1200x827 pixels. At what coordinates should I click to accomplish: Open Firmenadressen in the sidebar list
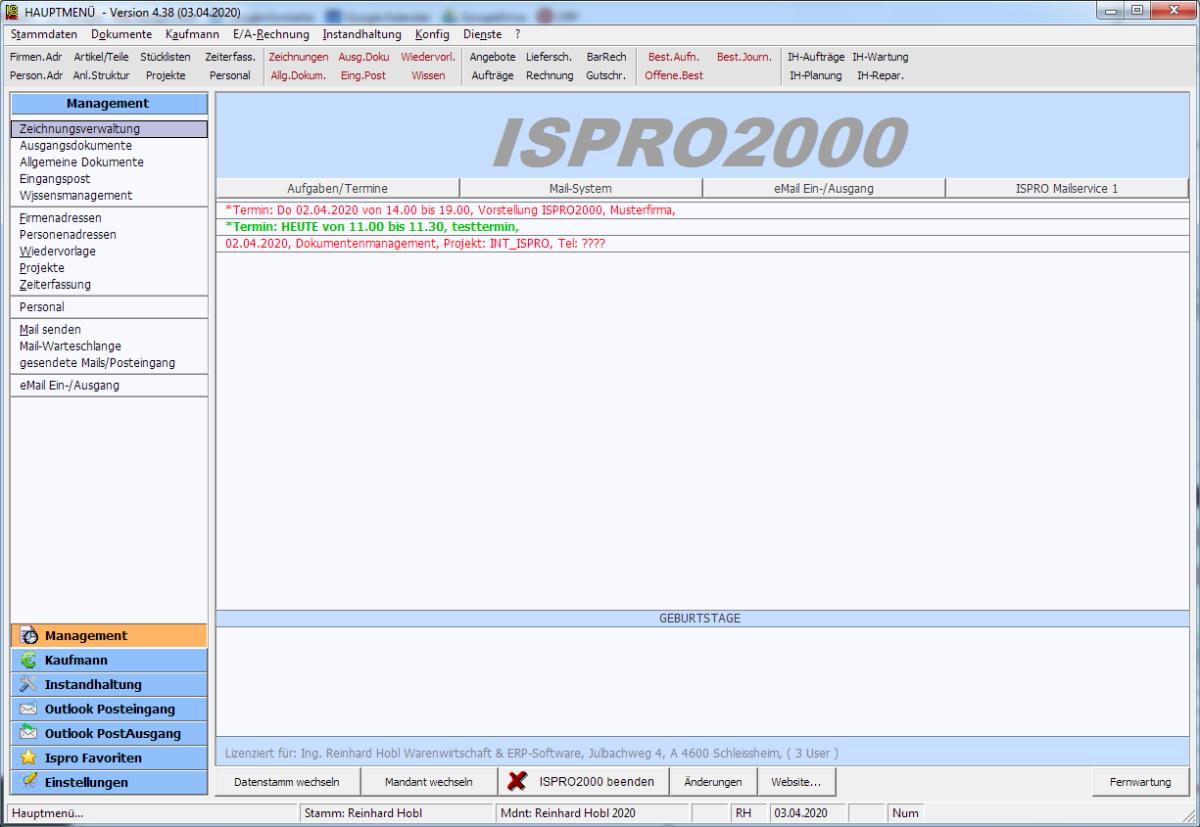(x=60, y=218)
